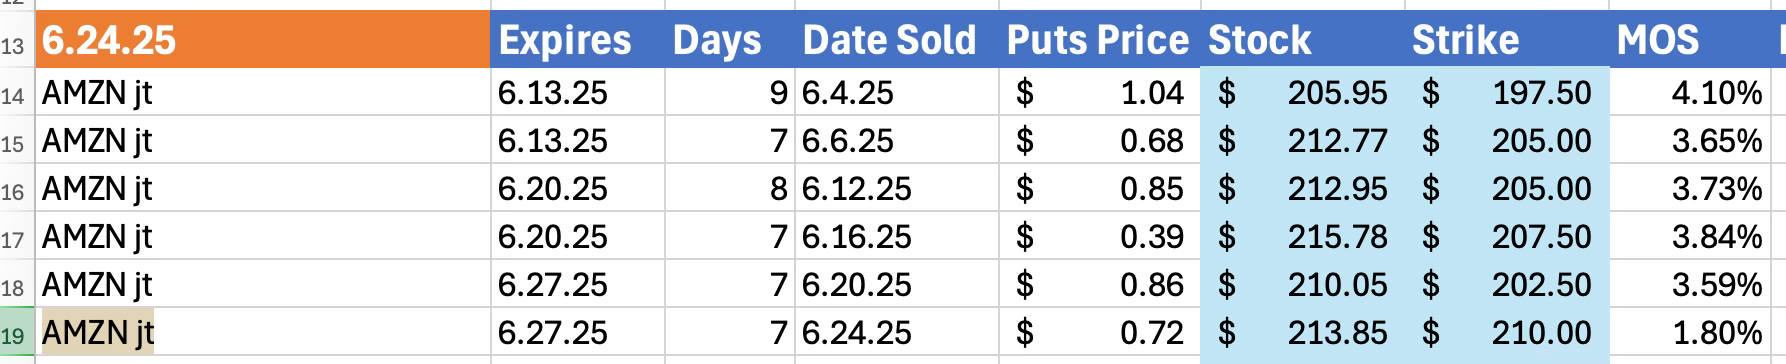Click the date sold cell 6.12.25

pyautogui.click(x=897, y=189)
